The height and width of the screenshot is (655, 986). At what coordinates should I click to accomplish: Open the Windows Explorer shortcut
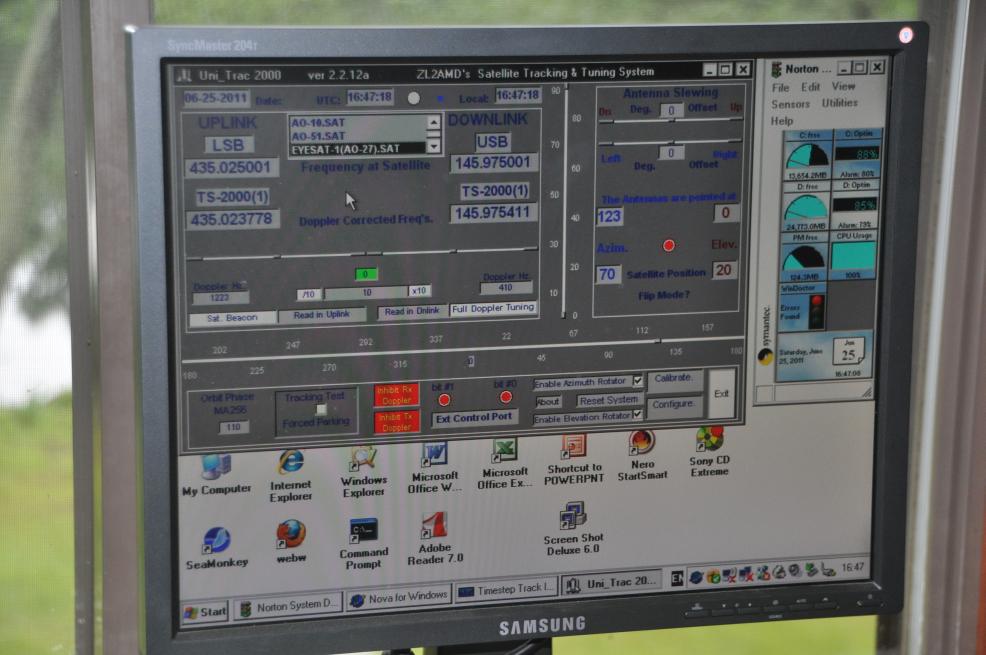363,471
